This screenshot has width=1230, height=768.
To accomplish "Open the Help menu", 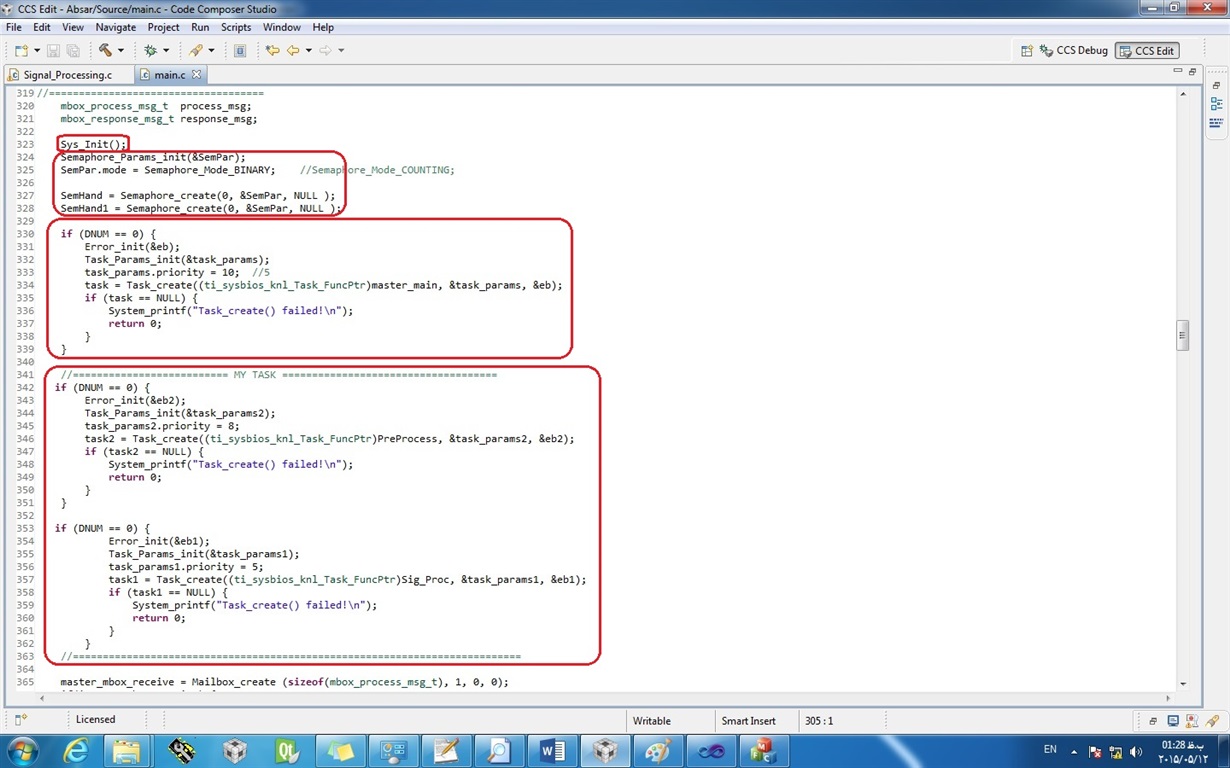I will (x=323, y=27).
